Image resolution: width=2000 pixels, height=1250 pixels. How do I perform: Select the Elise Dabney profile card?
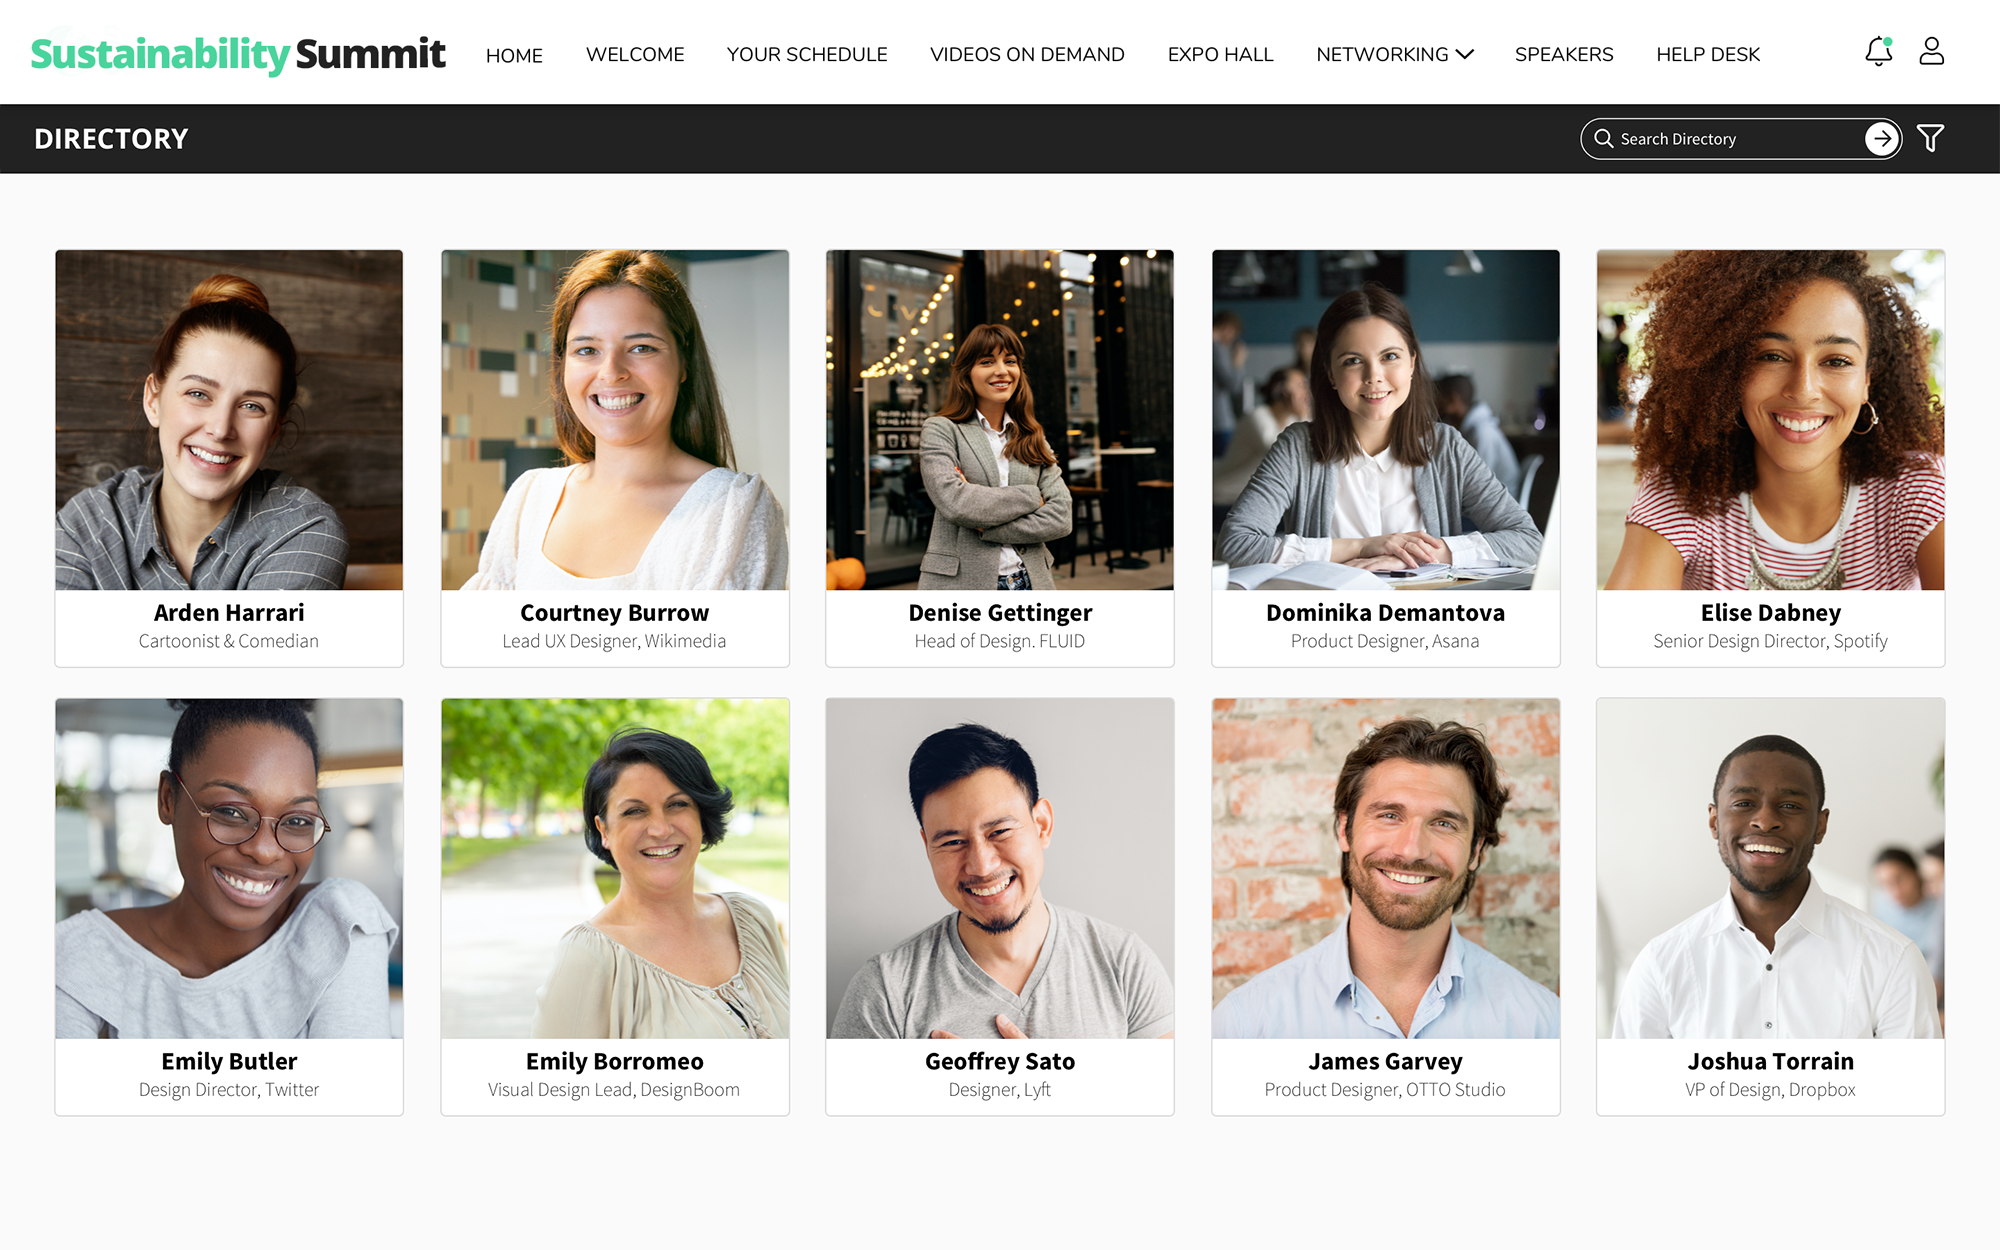[x=1770, y=458]
